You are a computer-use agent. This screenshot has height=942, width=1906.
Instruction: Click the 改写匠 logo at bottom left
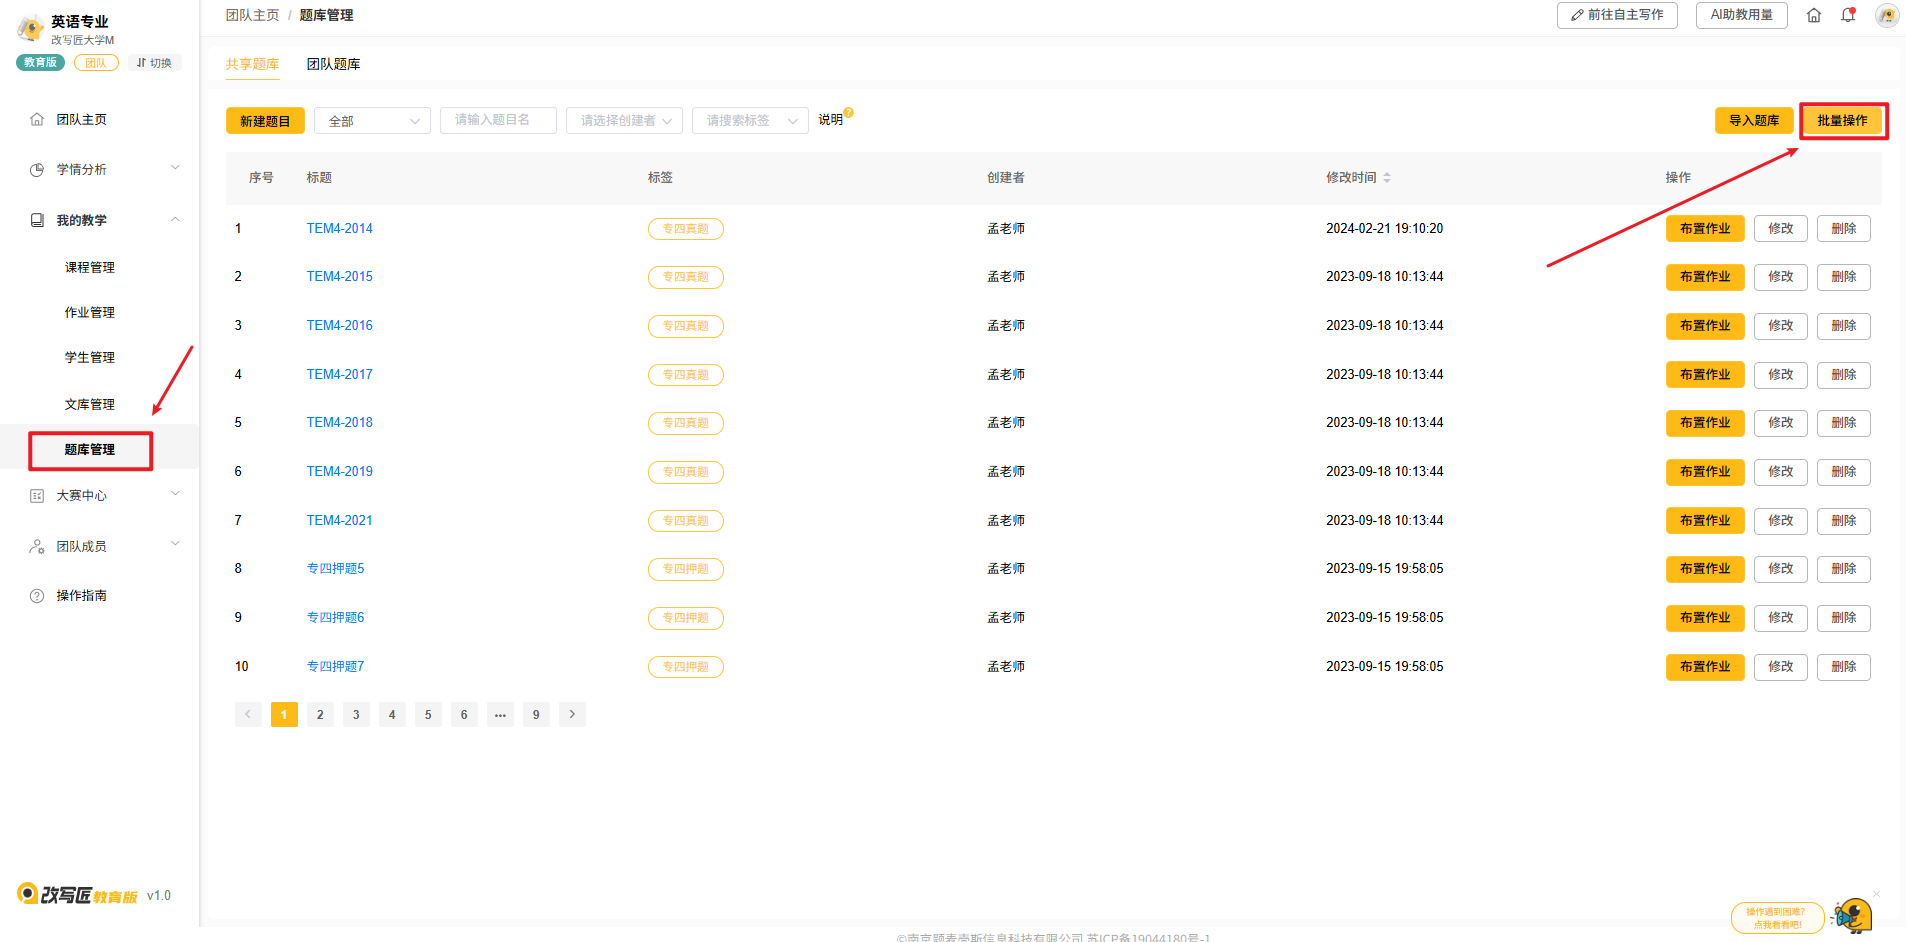78,895
